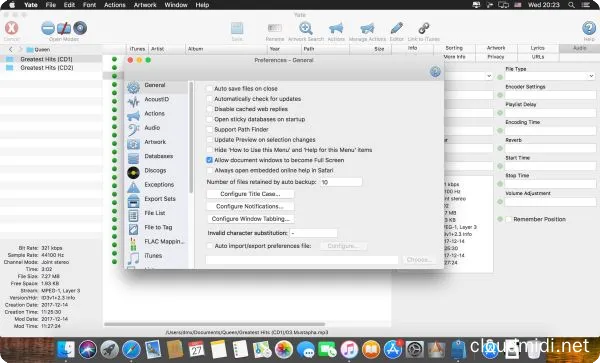
Task: Open the Artwork menu in the menu bar
Action: coord(145,5)
